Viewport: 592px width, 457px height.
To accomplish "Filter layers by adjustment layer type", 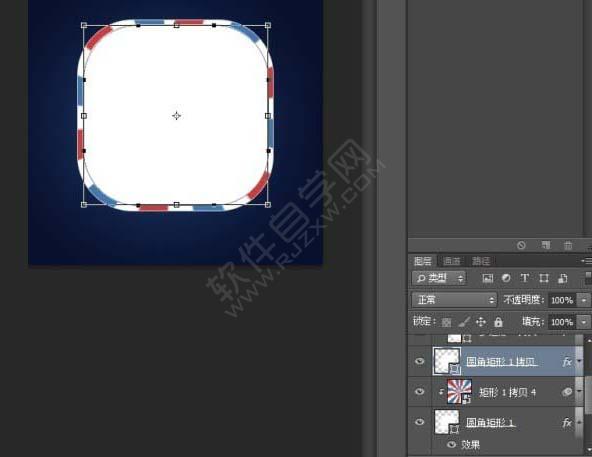I will tap(506, 278).
